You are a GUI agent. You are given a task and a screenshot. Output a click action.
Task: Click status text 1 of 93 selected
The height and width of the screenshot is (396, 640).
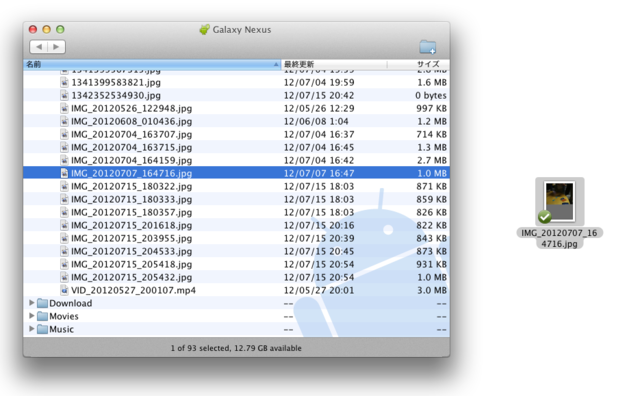200,348
